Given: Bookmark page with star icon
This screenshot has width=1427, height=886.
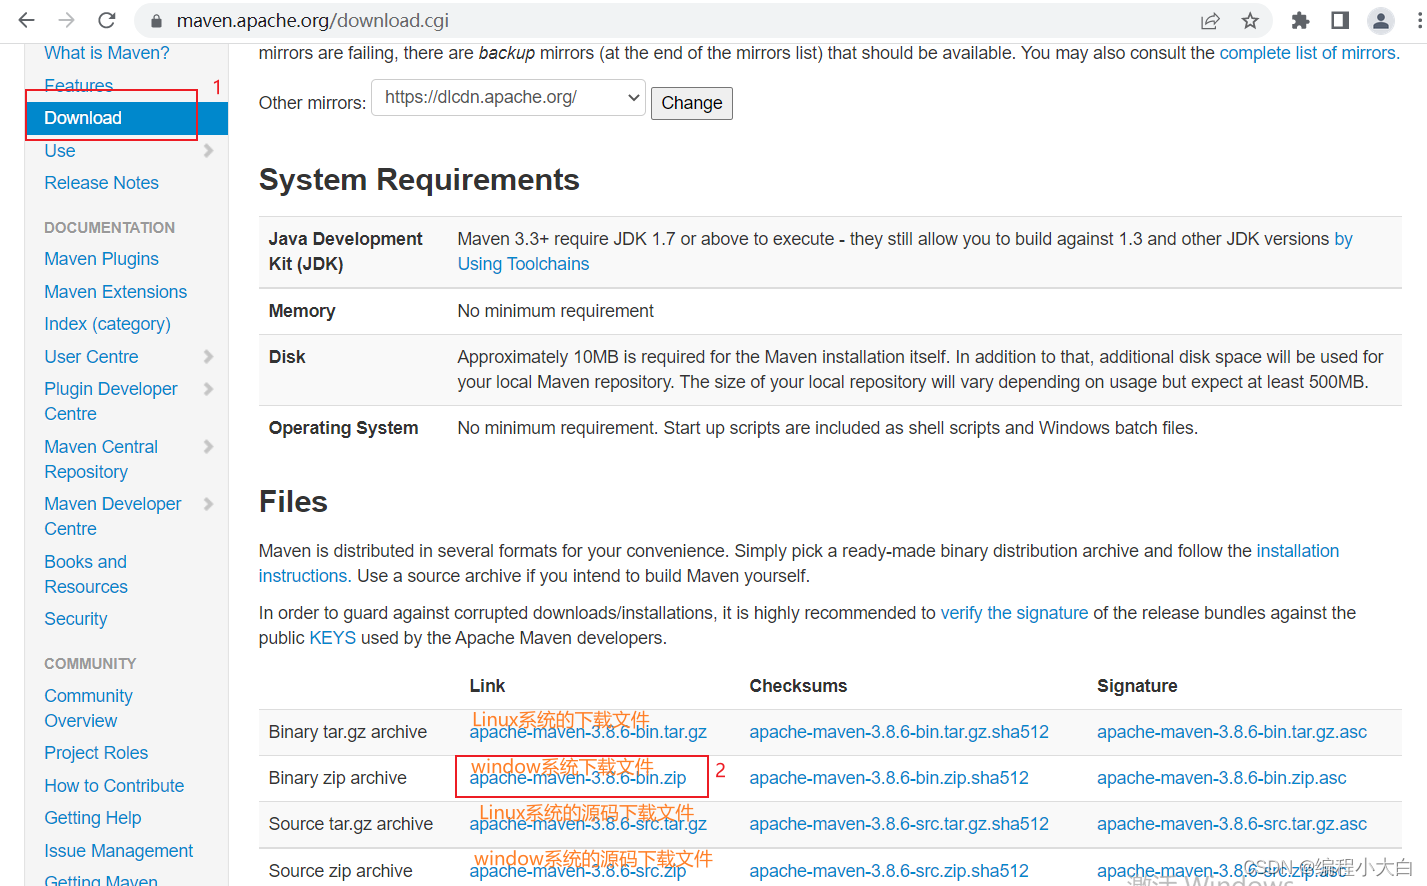Looking at the screenshot, I should (1250, 20).
